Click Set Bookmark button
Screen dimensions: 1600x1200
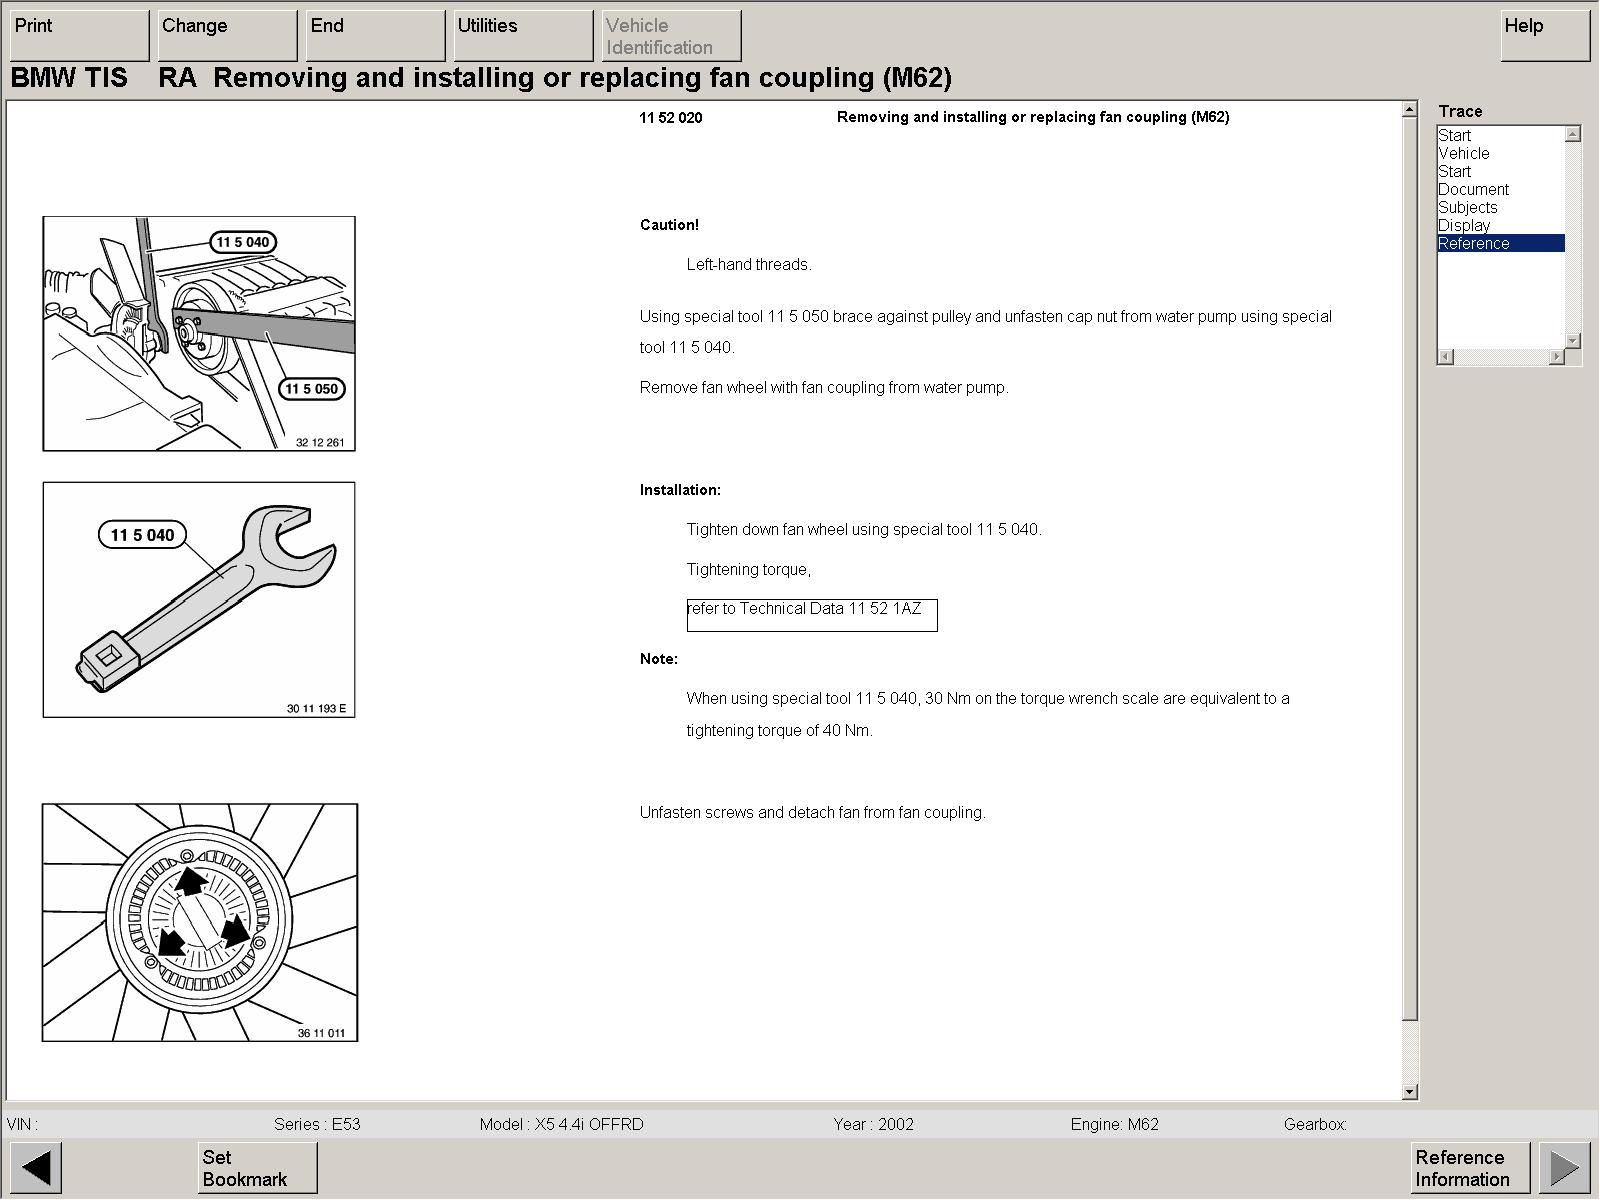pos(257,1167)
